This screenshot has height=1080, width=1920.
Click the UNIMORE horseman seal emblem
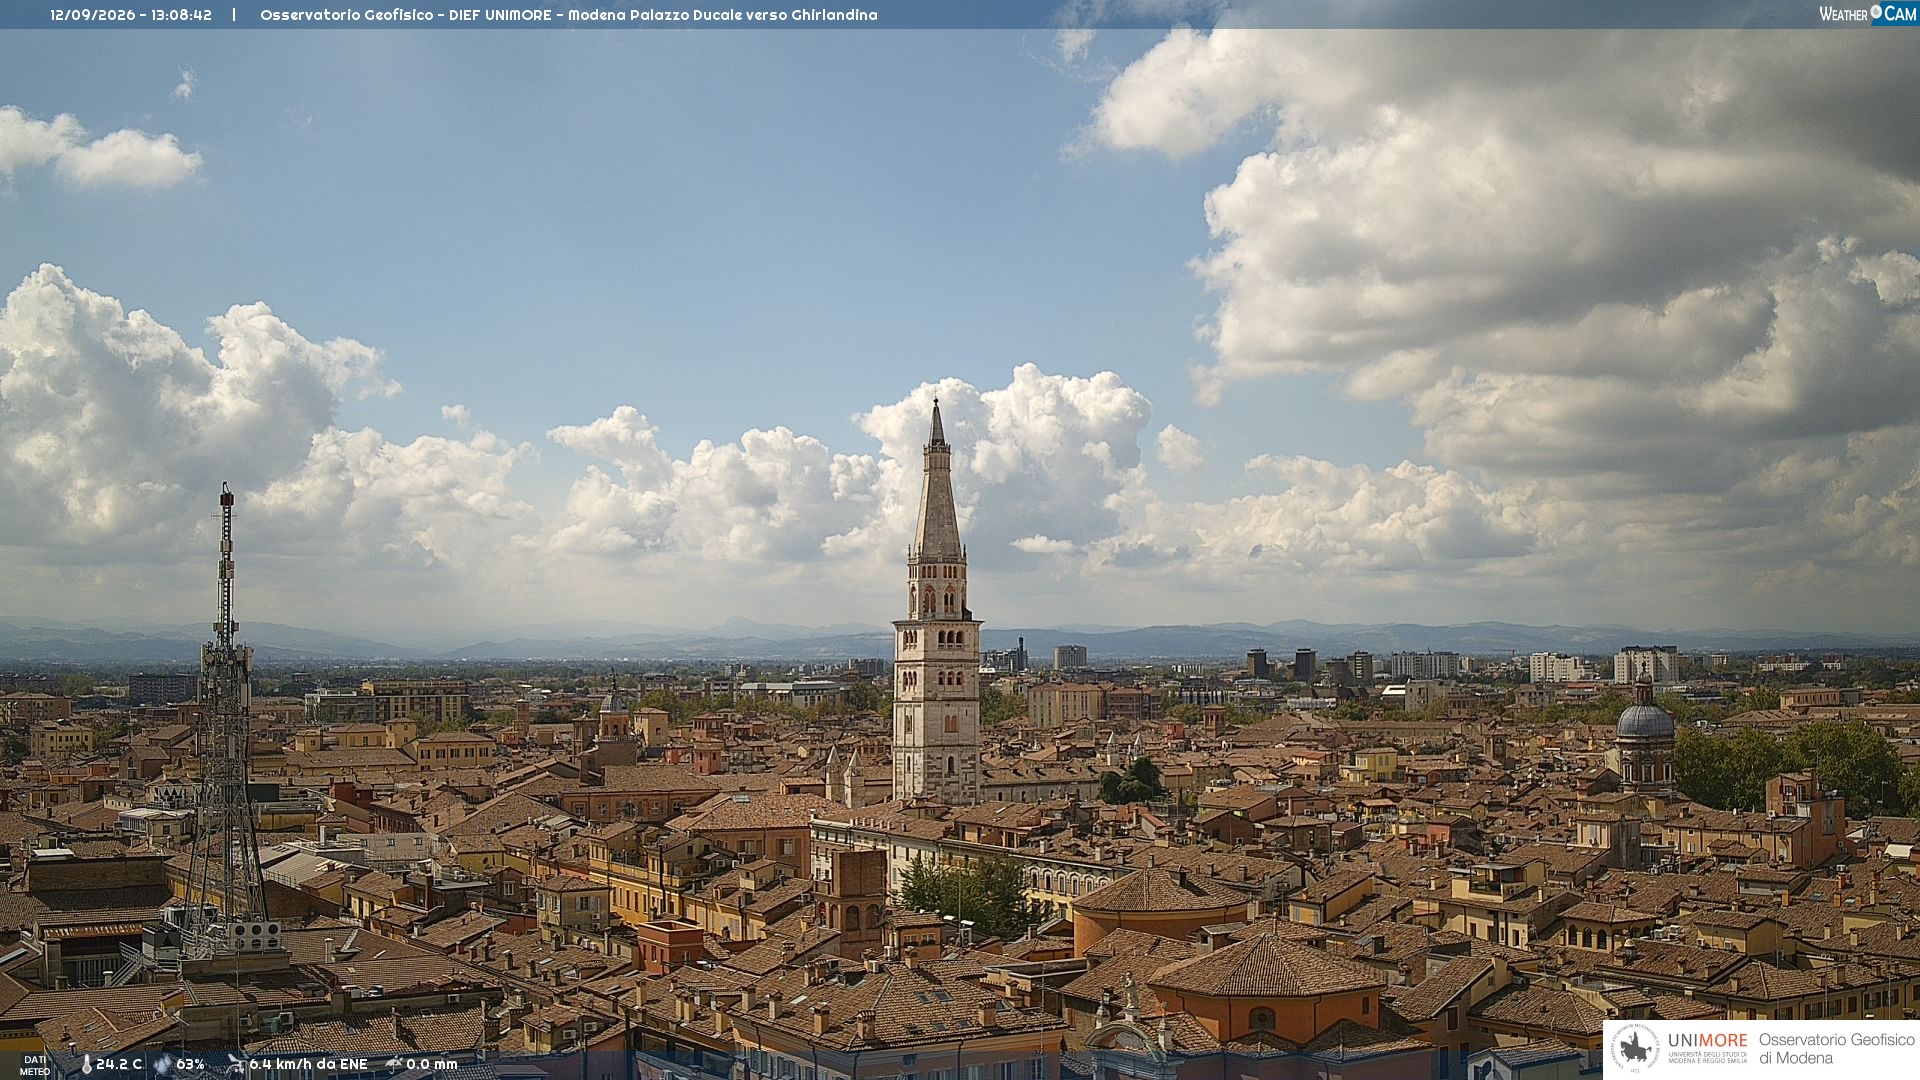[1636, 1048]
